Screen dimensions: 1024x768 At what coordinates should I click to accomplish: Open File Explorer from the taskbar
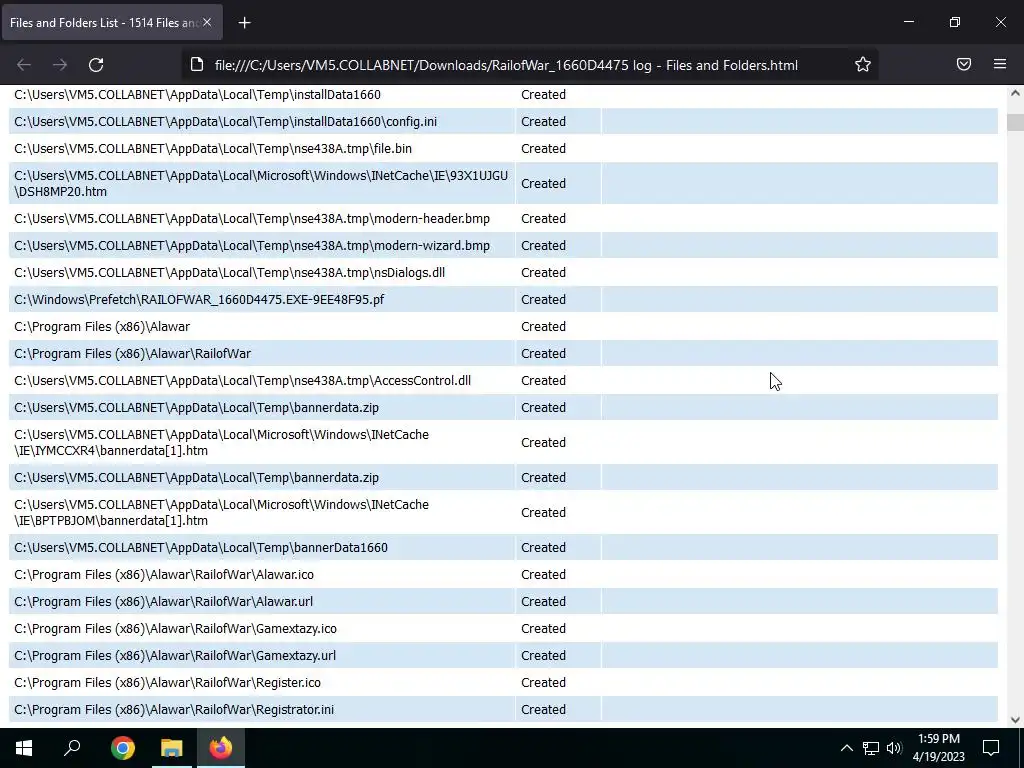(x=172, y=748)
